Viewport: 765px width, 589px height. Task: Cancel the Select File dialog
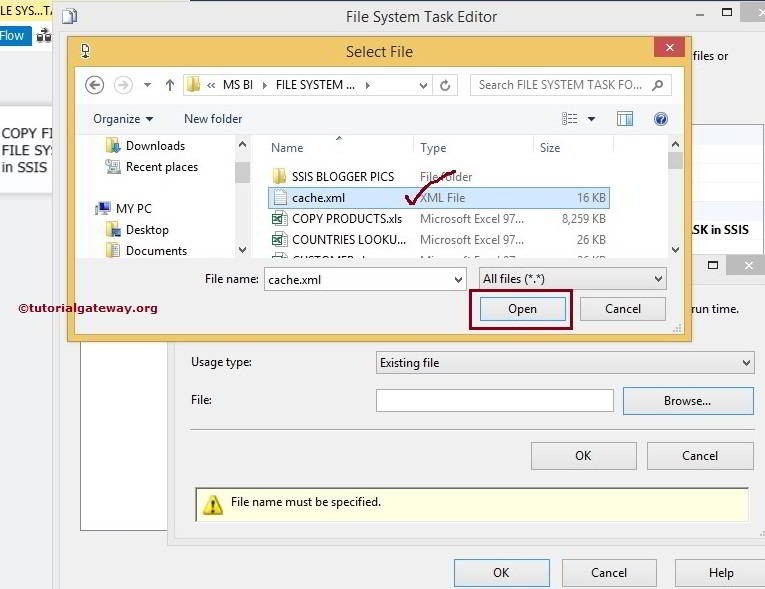click(623, 309)
